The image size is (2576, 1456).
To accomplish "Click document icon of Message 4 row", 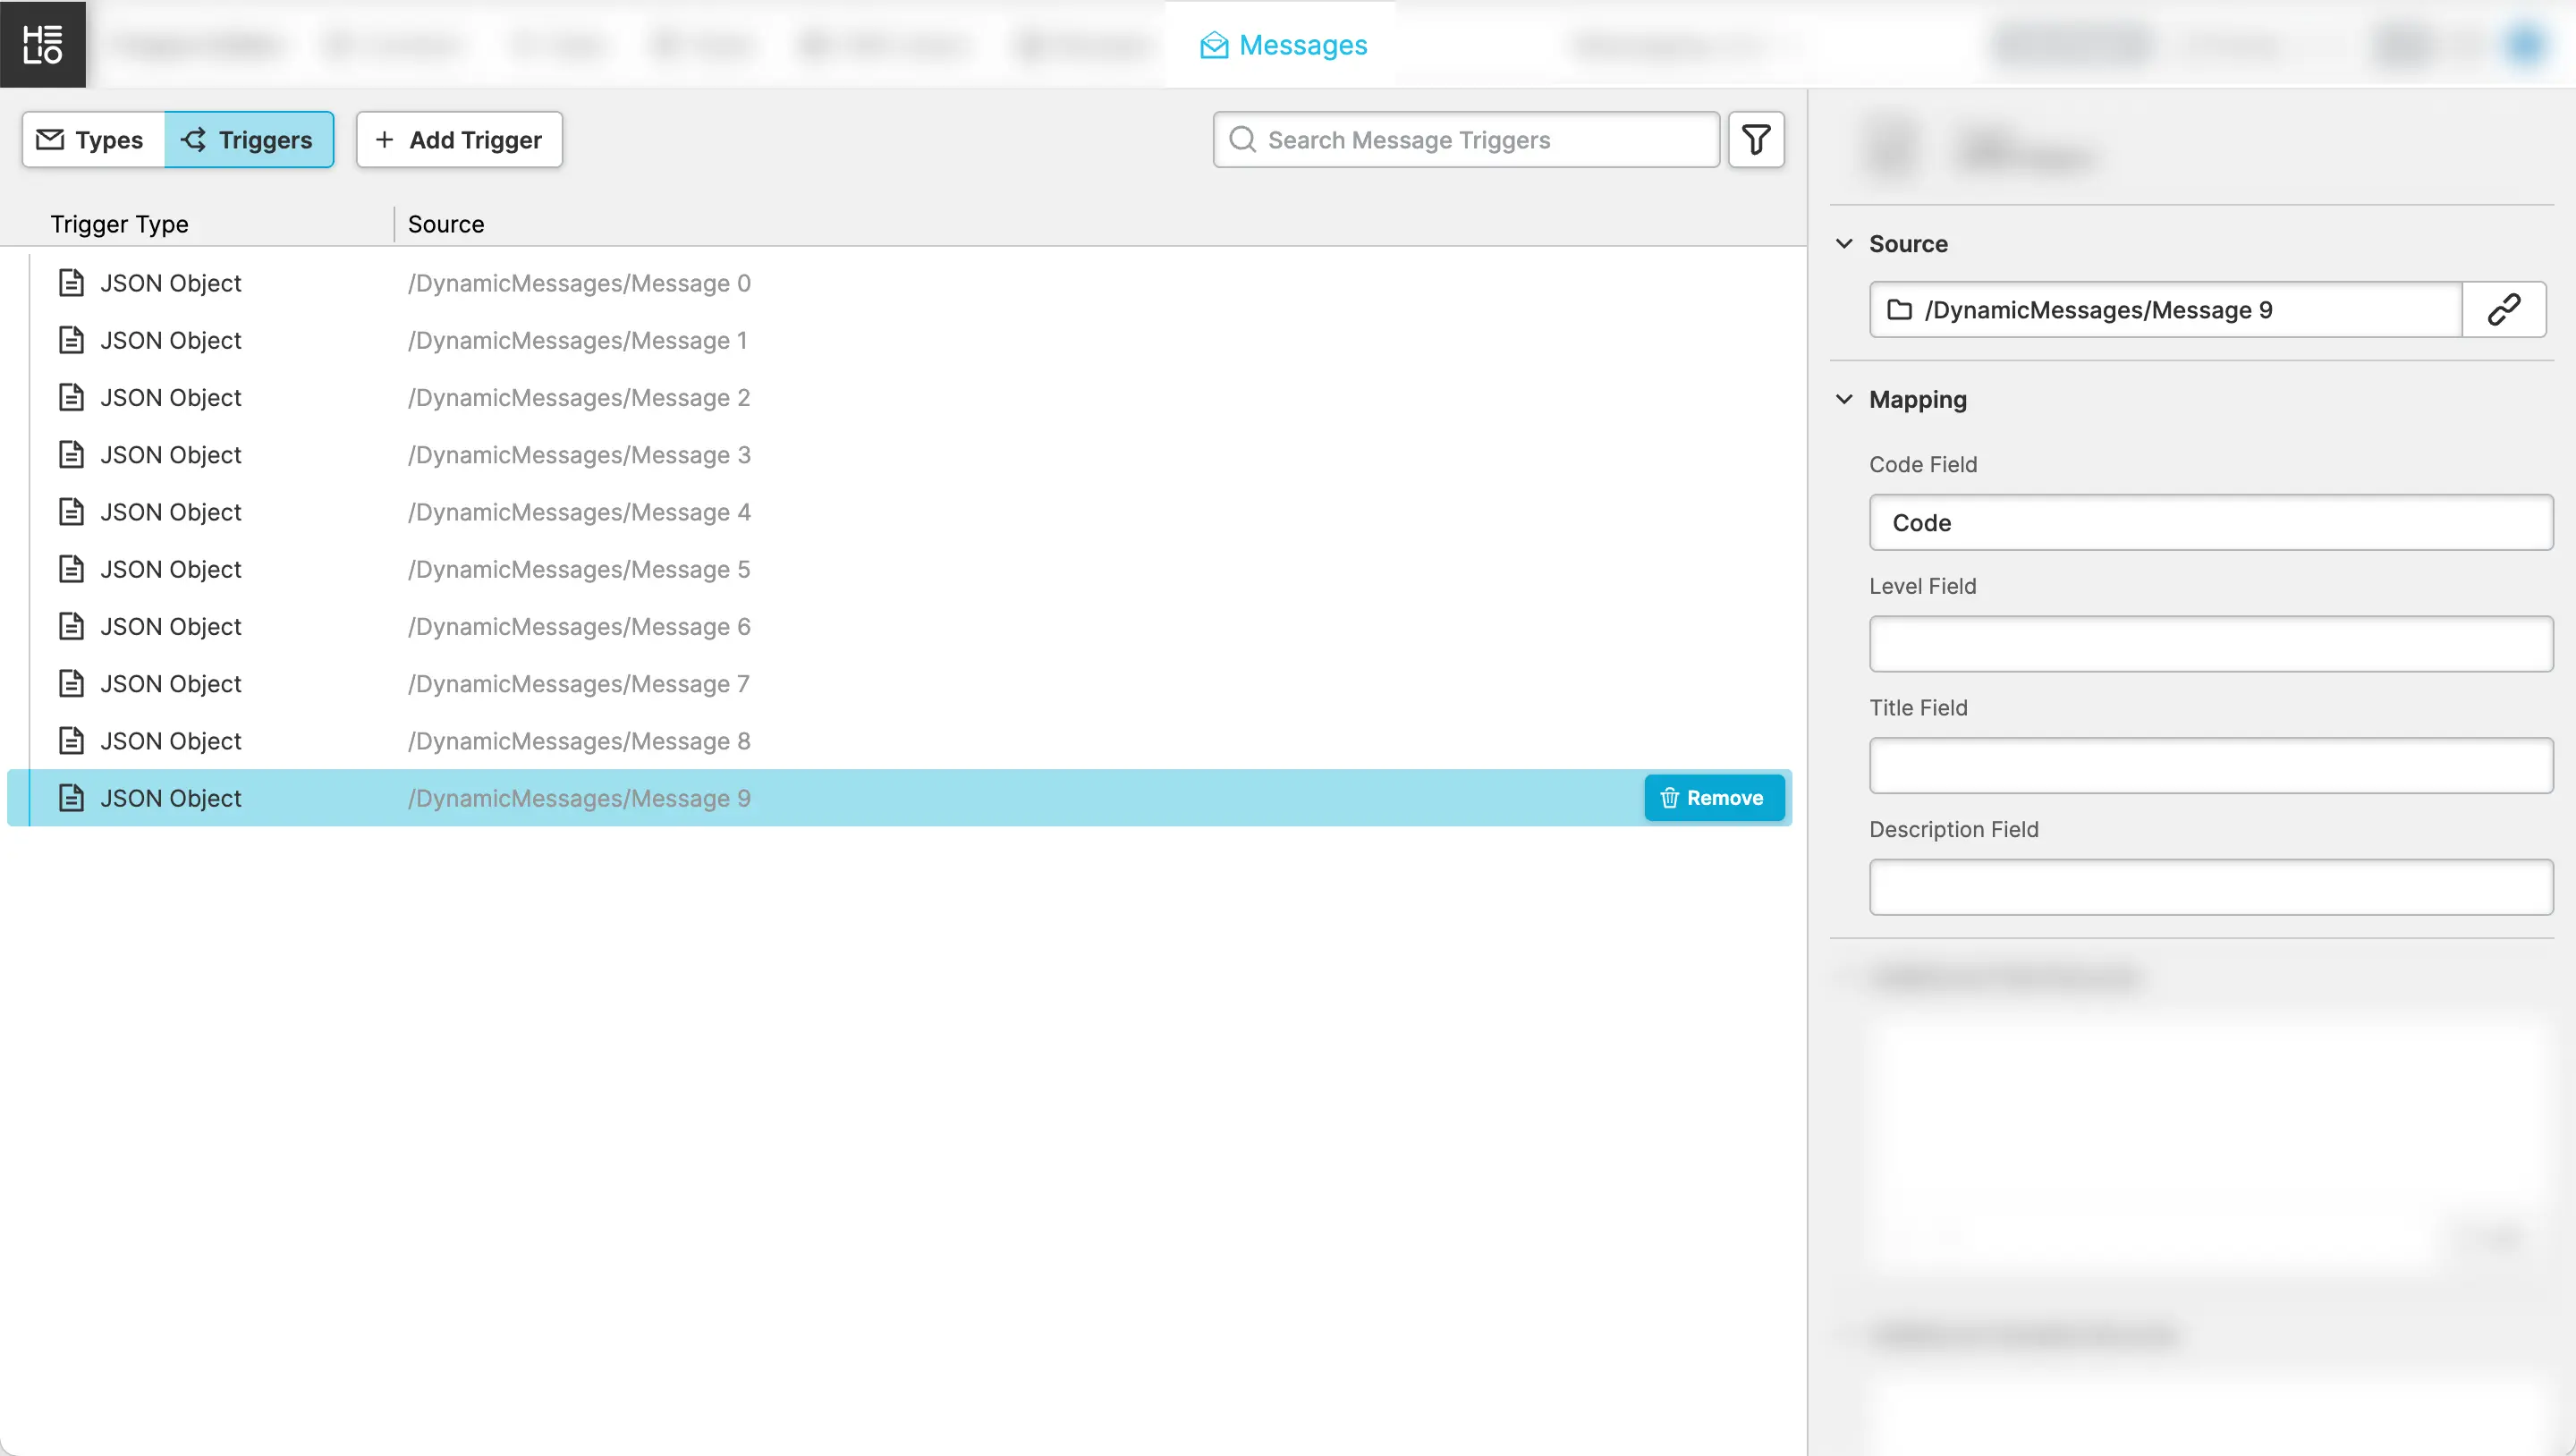I will (x=71, y=512).
